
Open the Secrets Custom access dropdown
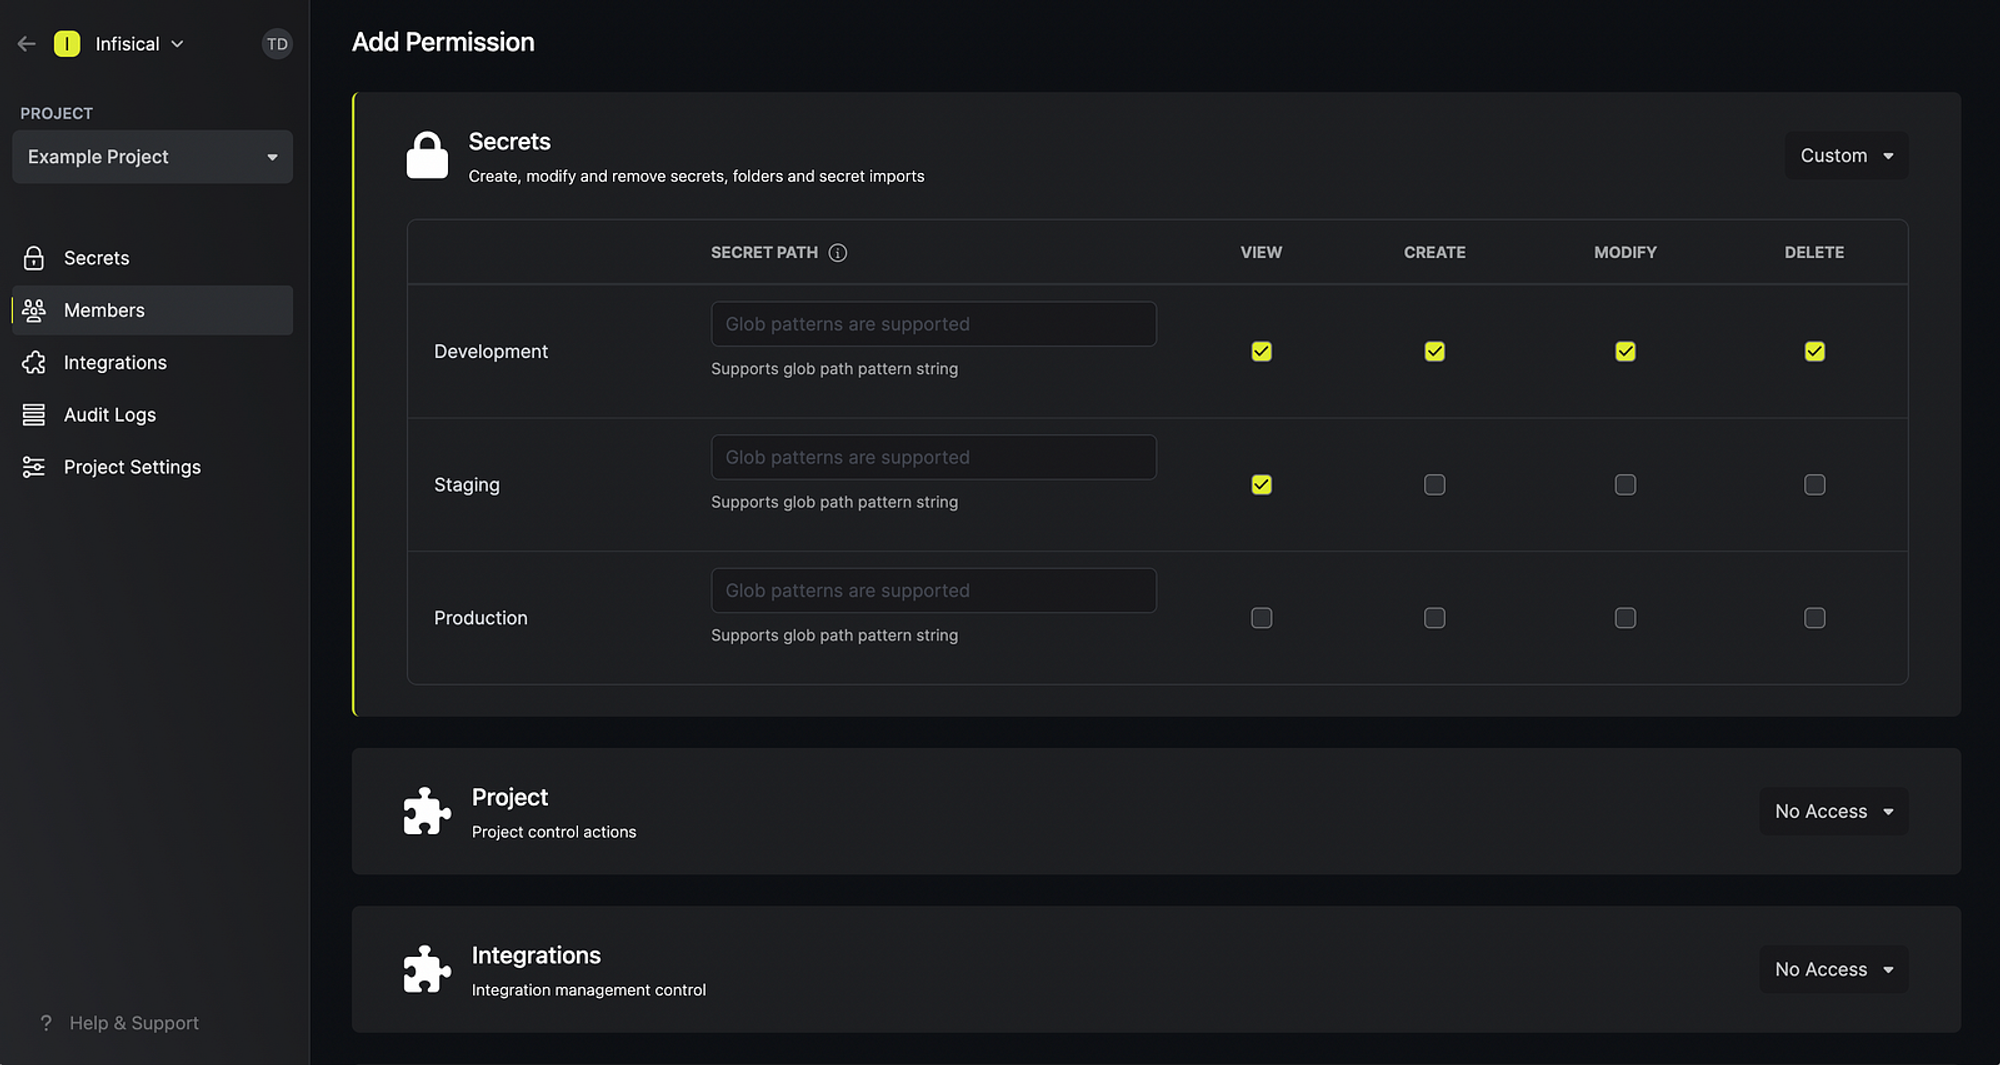pos(1846,156)
